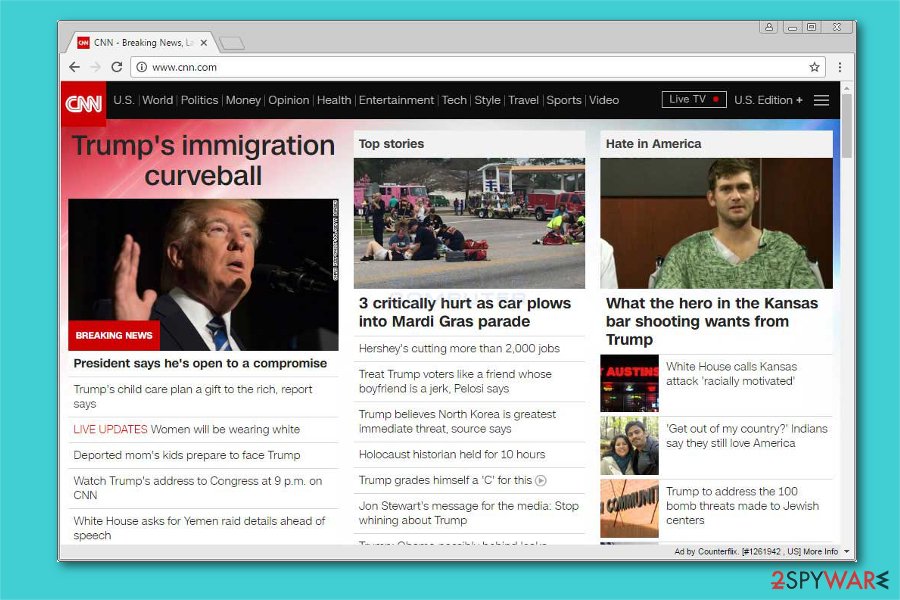900x600 pixels.
Task: Open the Health section
Action: 333,100
